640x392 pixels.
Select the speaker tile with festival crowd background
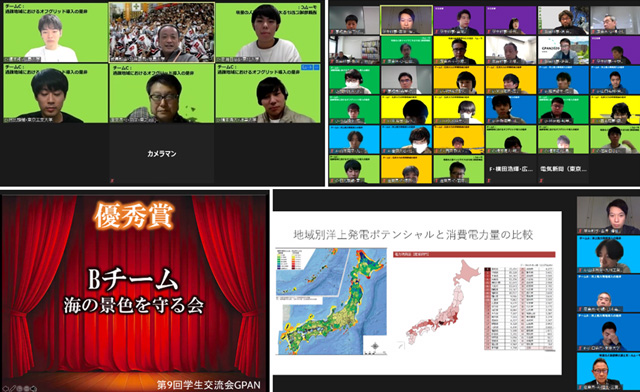pyautogui.click(x=162, y=32)
